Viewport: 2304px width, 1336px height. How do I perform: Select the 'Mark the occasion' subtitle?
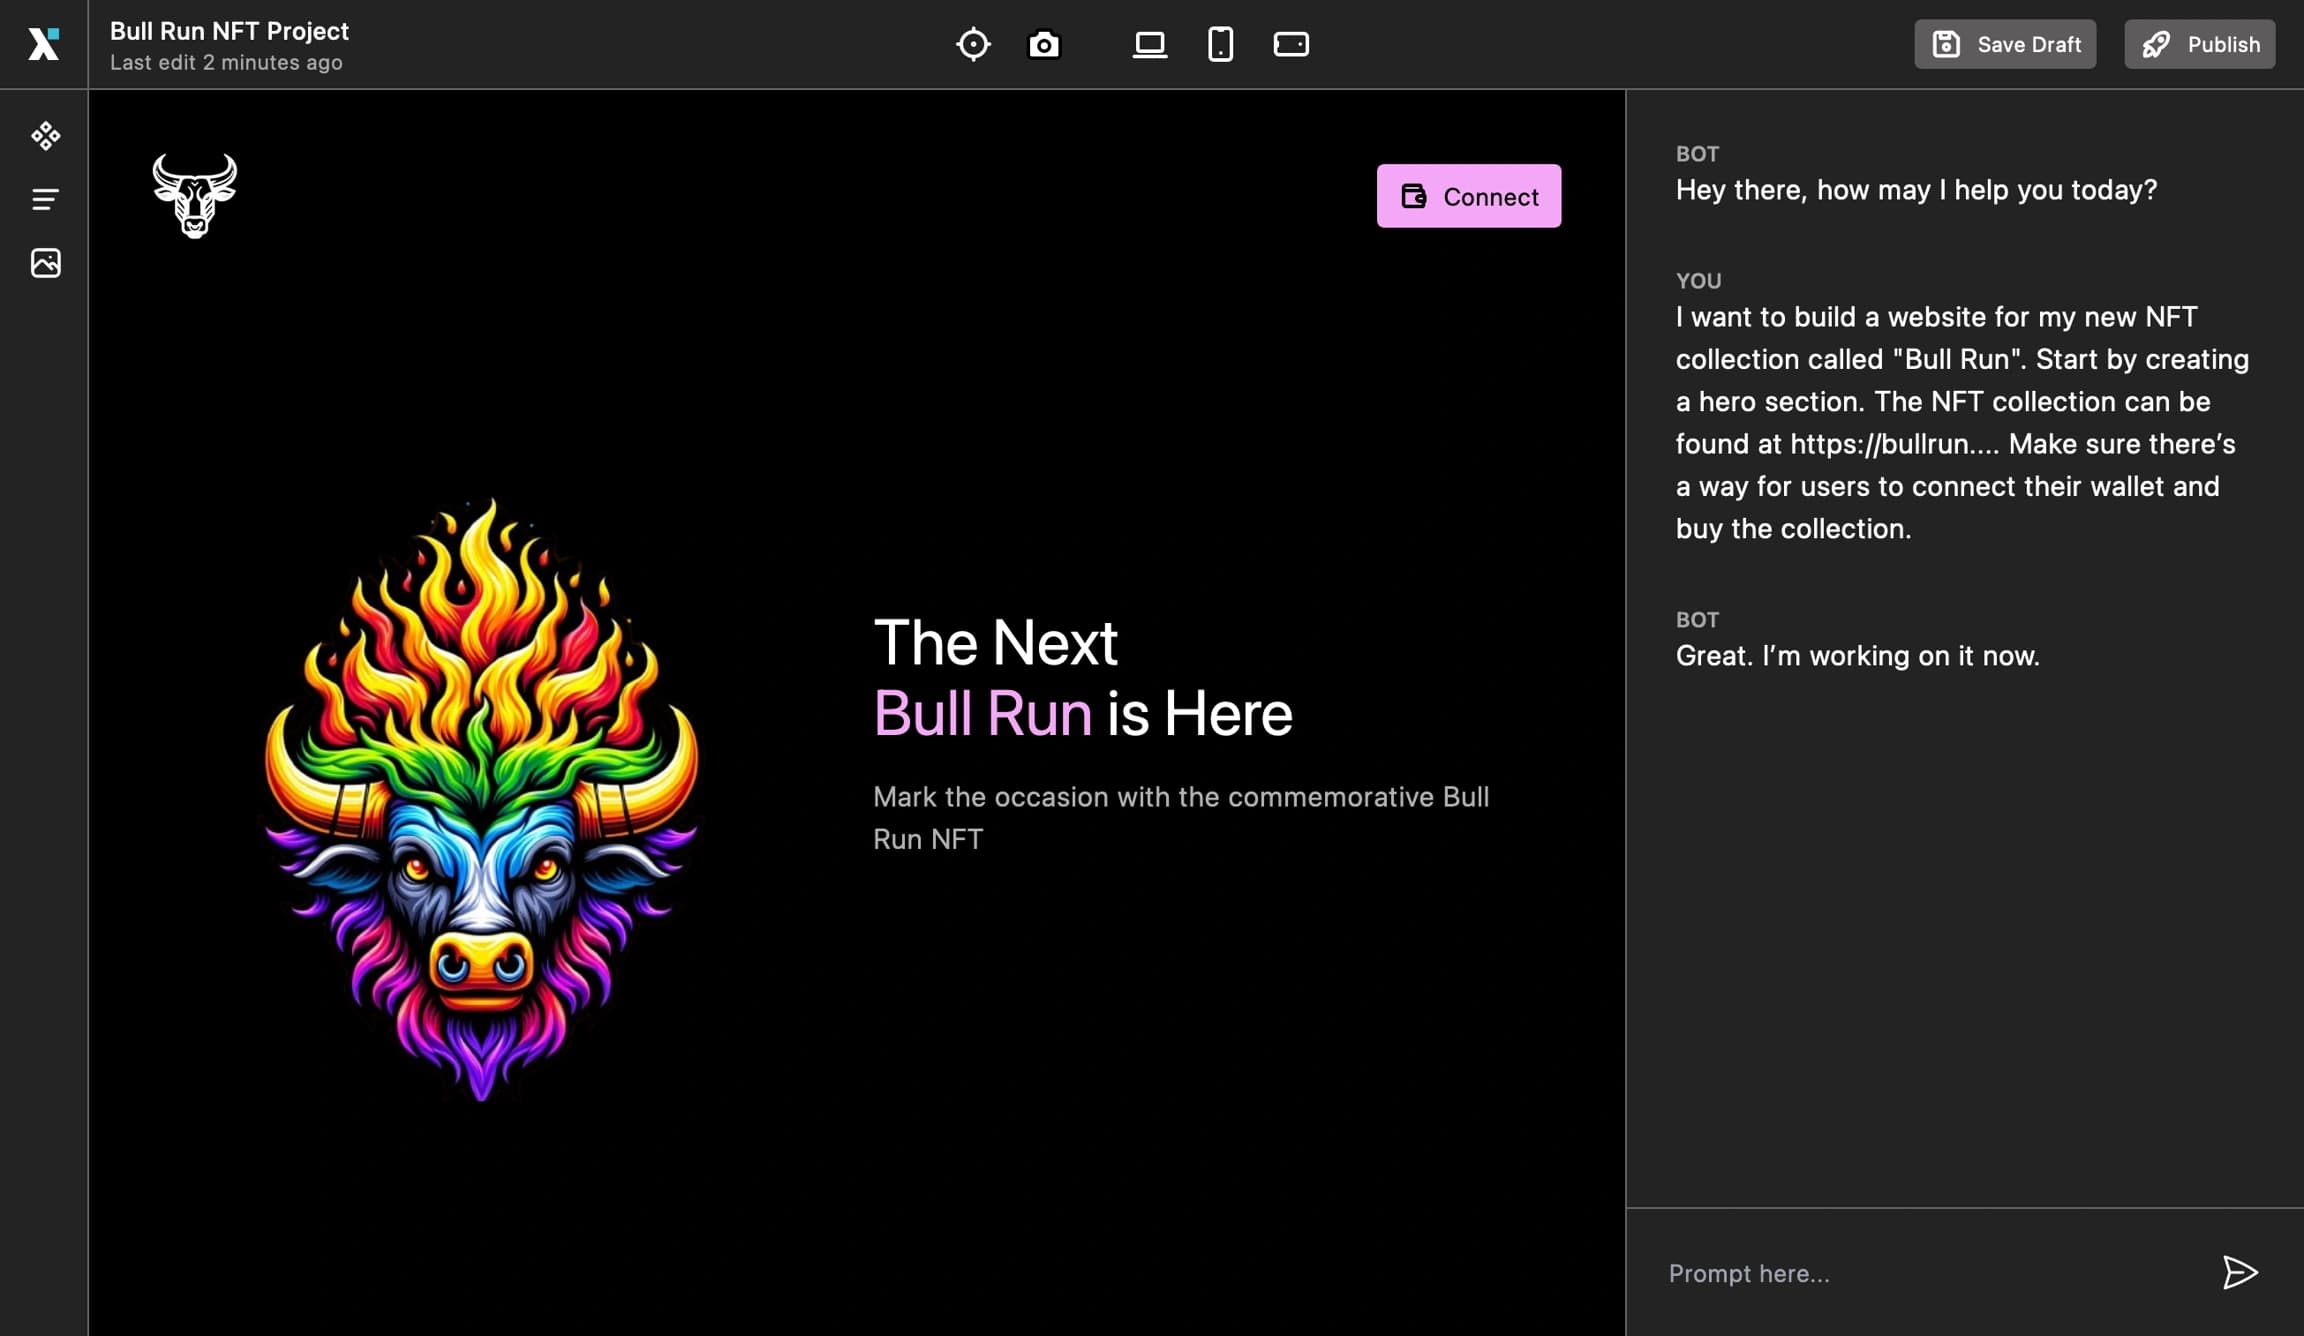(1181, 818)
